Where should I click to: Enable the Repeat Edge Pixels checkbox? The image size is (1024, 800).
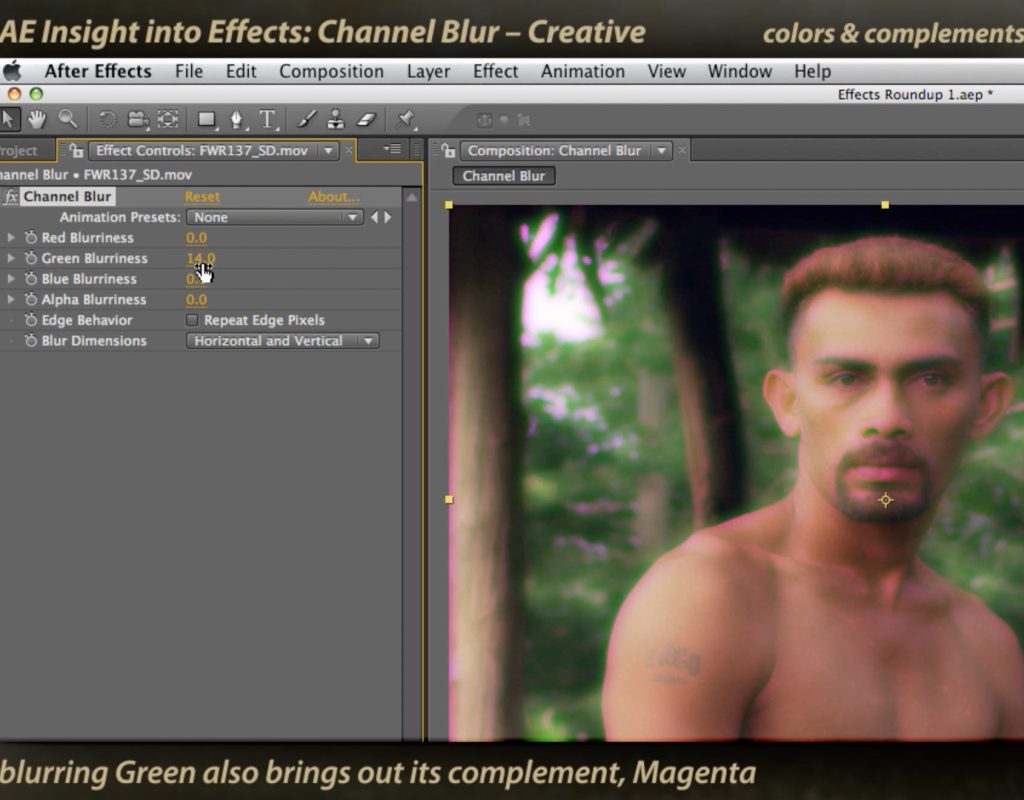click(192, 320)
